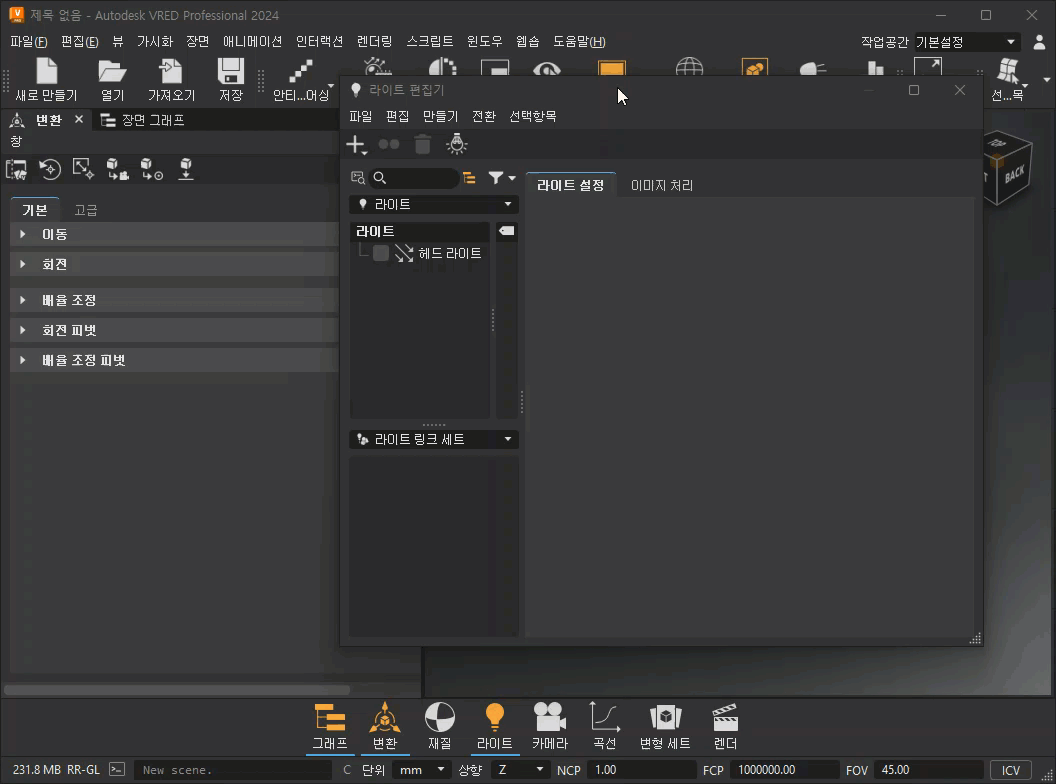This screenshot has height=784, width=1056.
Task: Click the BACK face of the navigation cube
Action: point(1014,174)
